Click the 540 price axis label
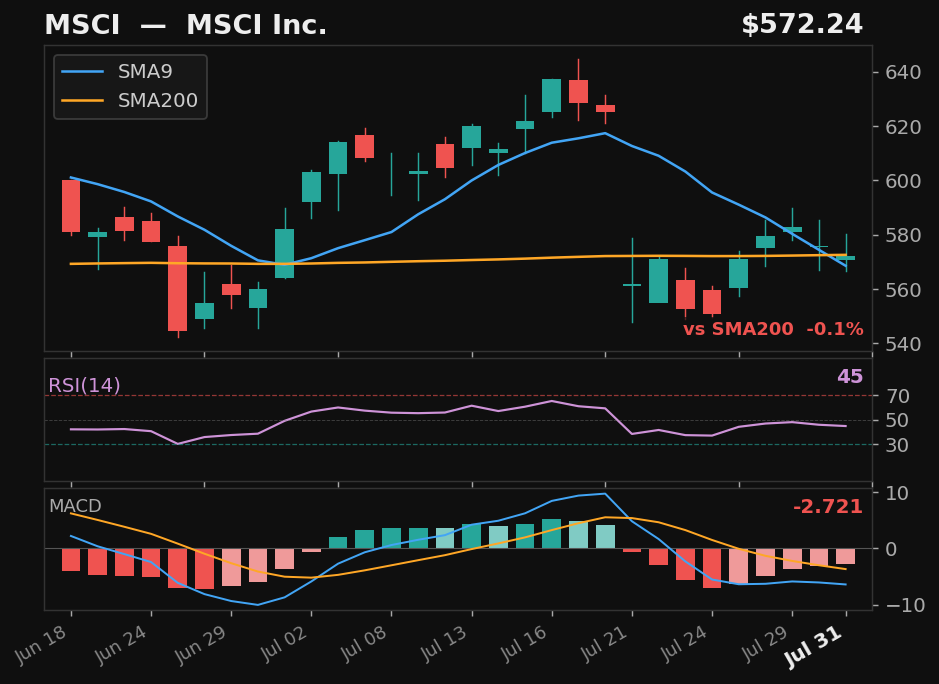The image size is (939, 684). (x=904, y=344)
